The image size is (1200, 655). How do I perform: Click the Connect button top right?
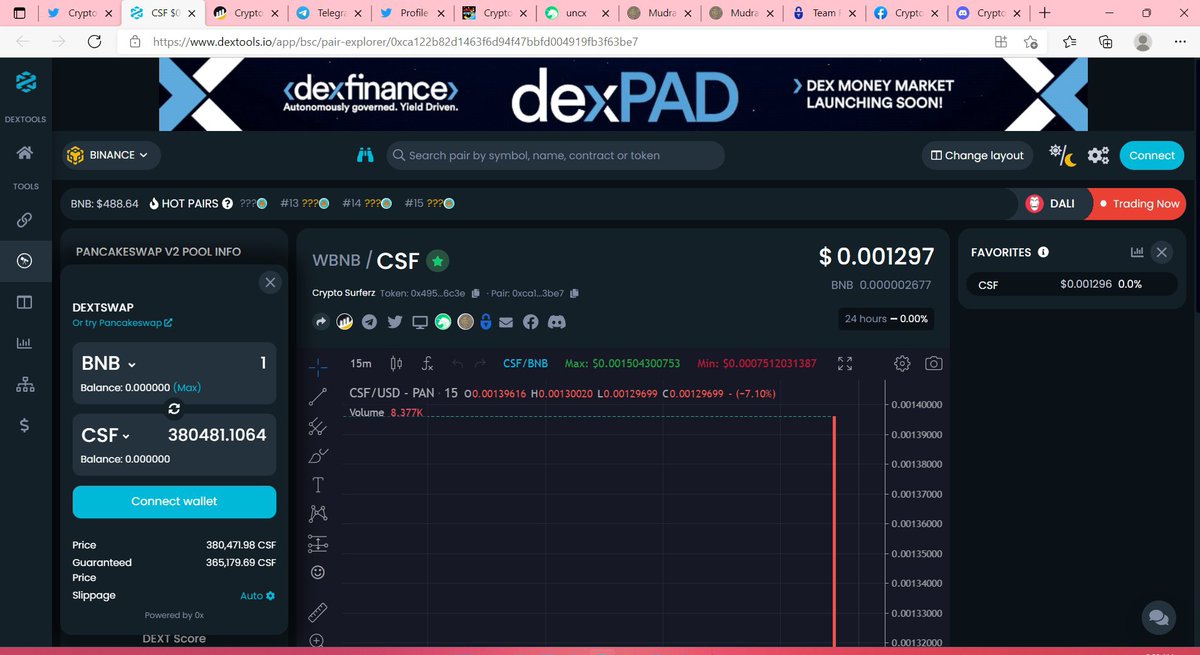pos(1152,155)
